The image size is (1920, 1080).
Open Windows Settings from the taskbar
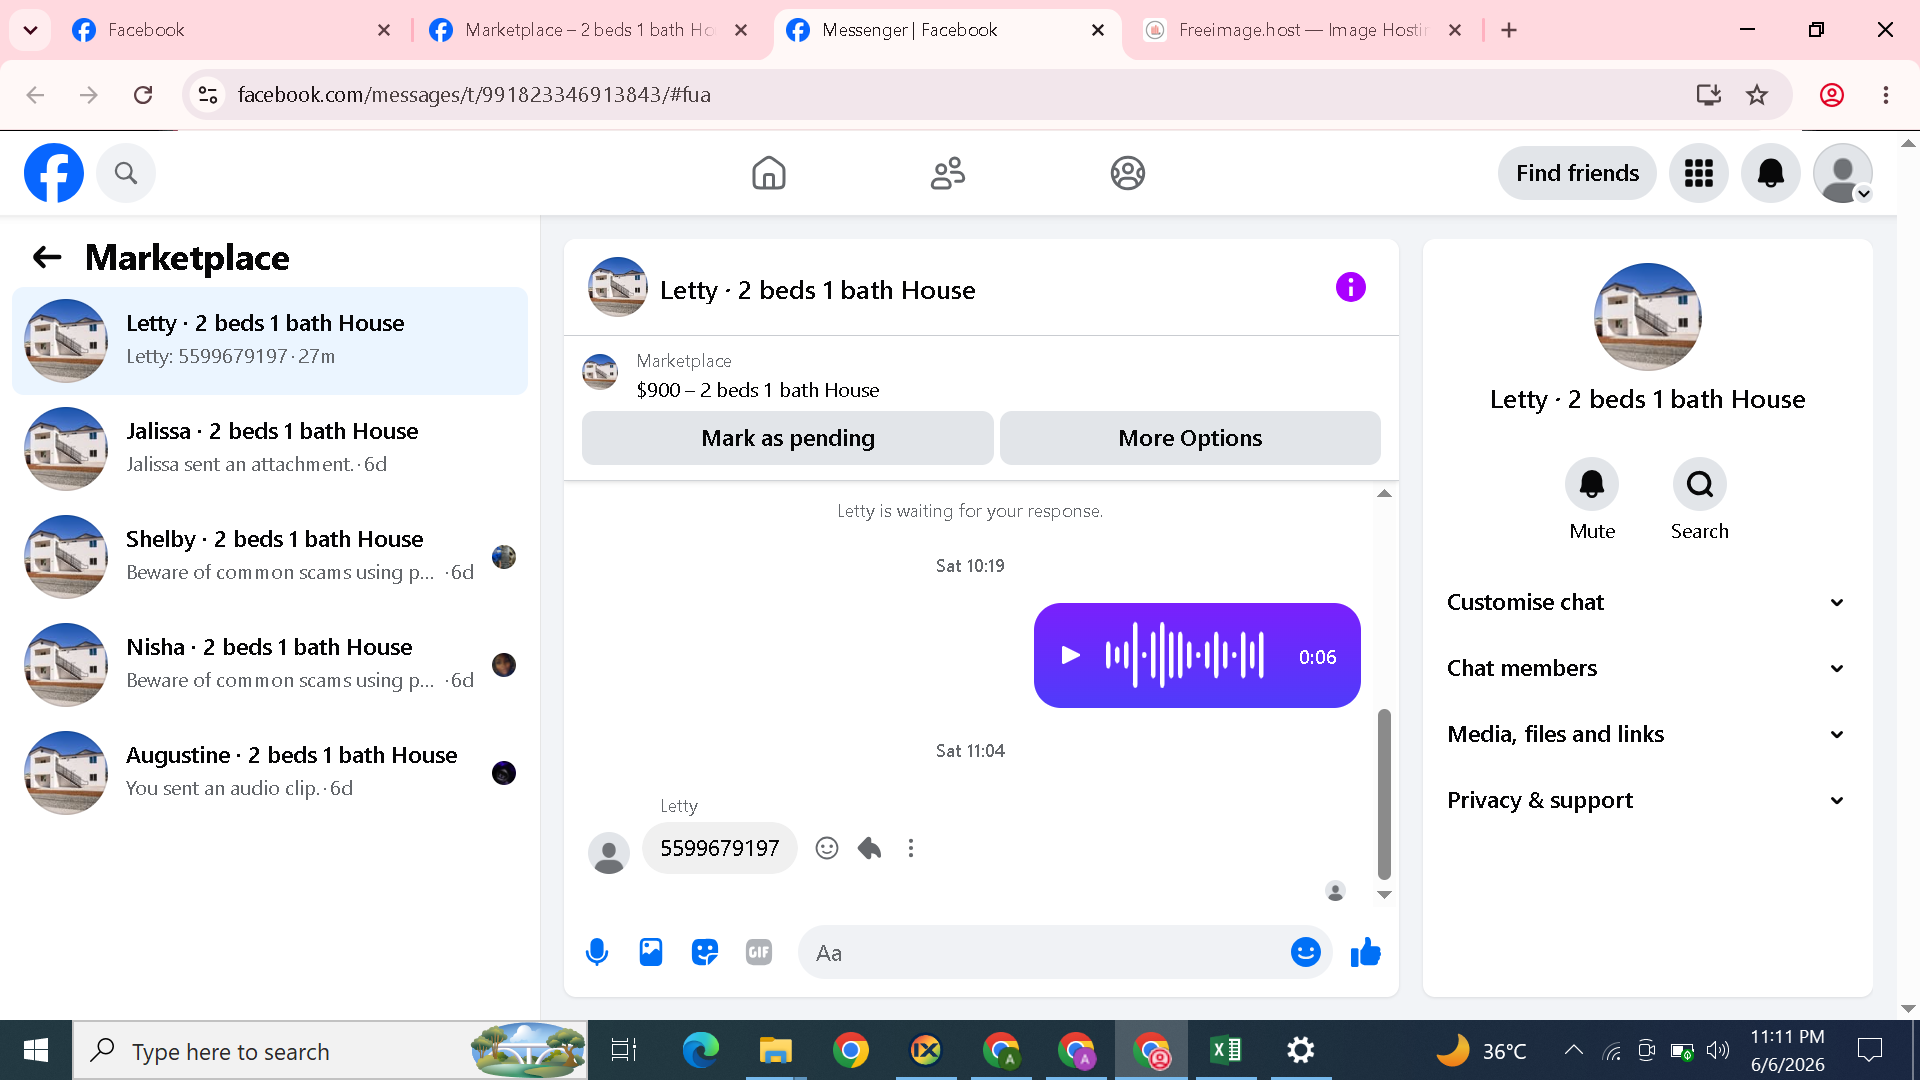click(x=1300, y=1050)
